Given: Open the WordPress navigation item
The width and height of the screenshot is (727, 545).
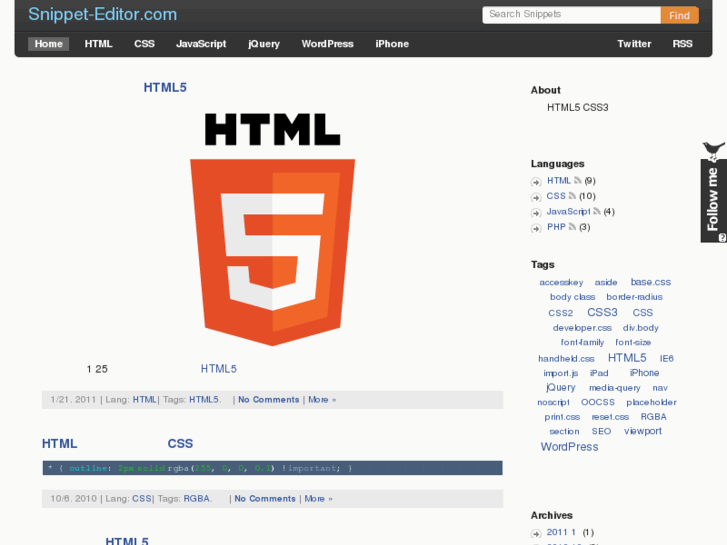Looking at the screenshot, I should (327, 44).
